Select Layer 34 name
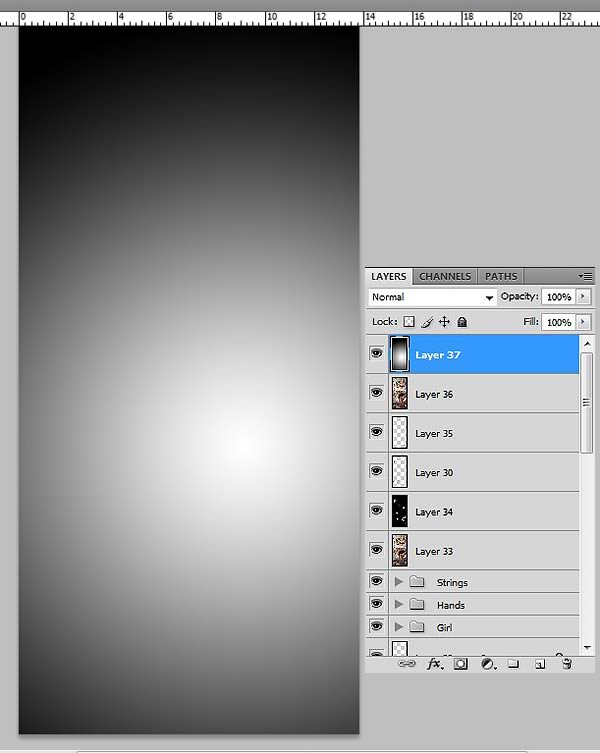 point(434,512)
